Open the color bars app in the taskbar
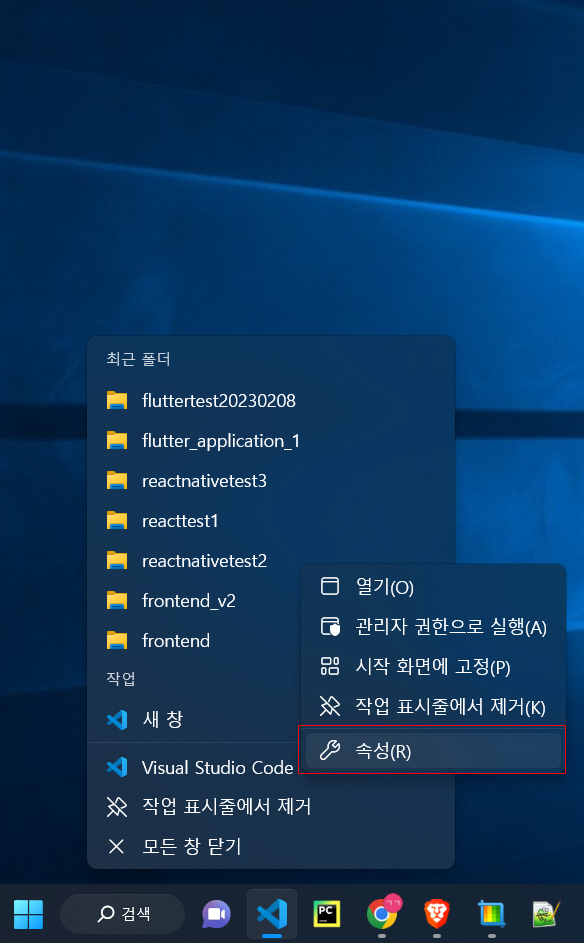Image resolution: width=584 pixels, height=943 pixels. pyautogui.click(x=492, y=914)
